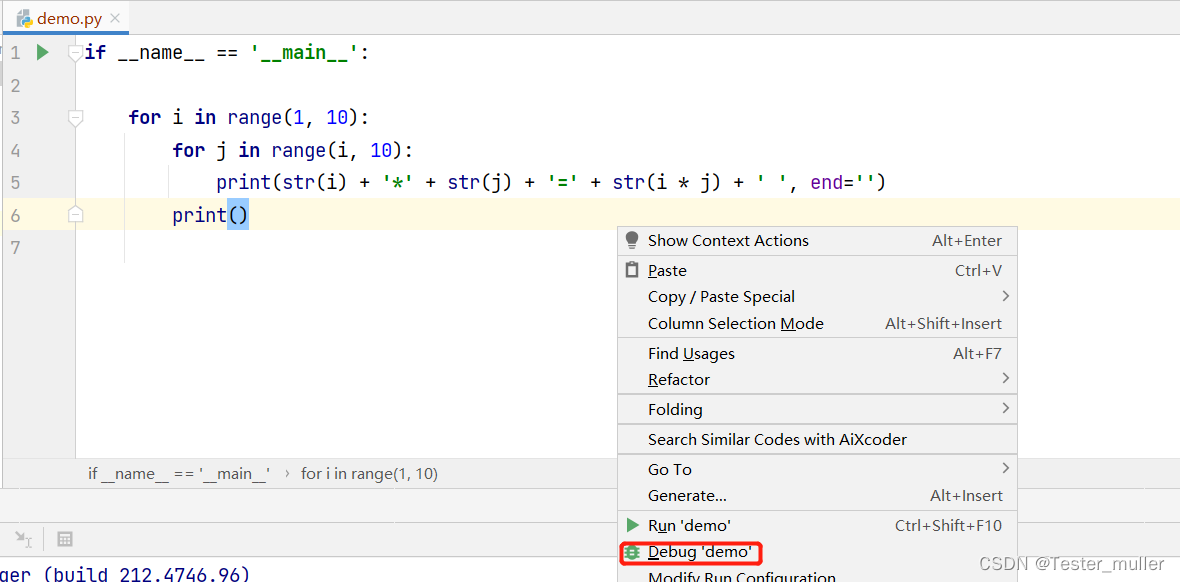Select Run 'demo' in the context menu
Screen dimensions: 1180x582
(x=817, y=526)
